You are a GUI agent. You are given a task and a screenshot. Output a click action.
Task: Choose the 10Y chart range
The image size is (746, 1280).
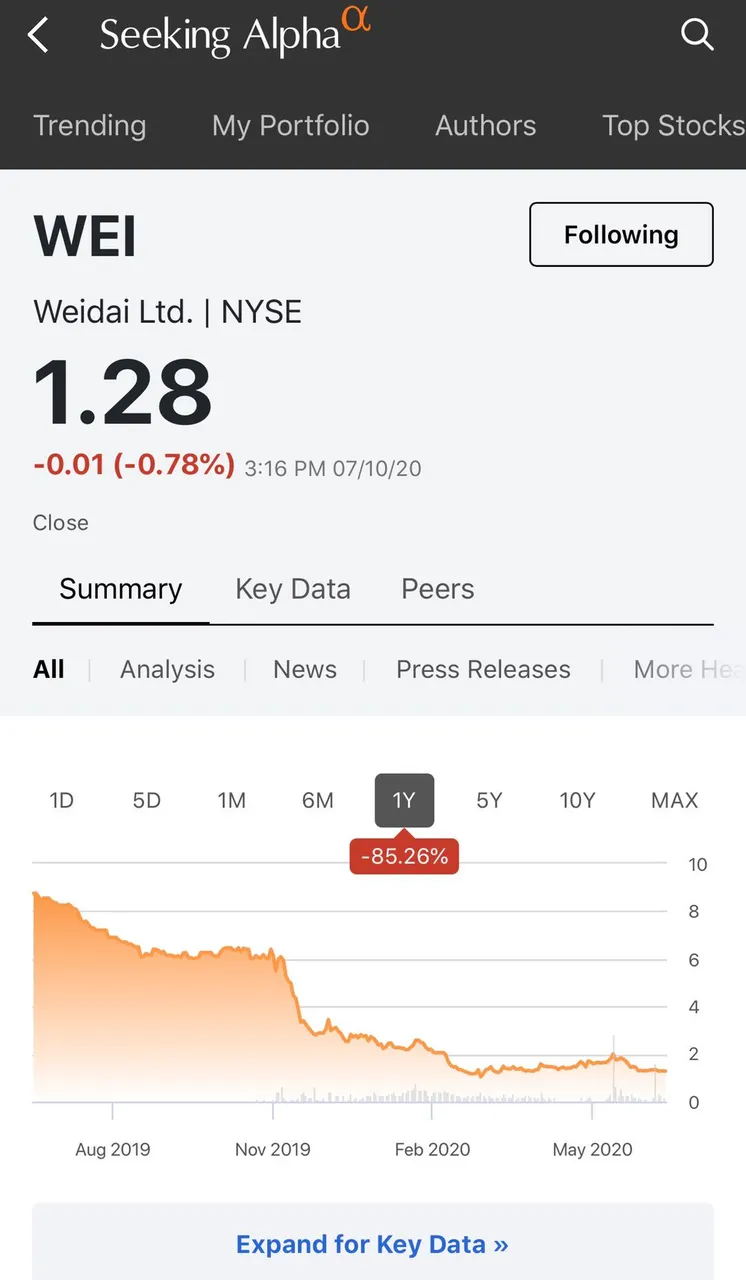[577, 800]
